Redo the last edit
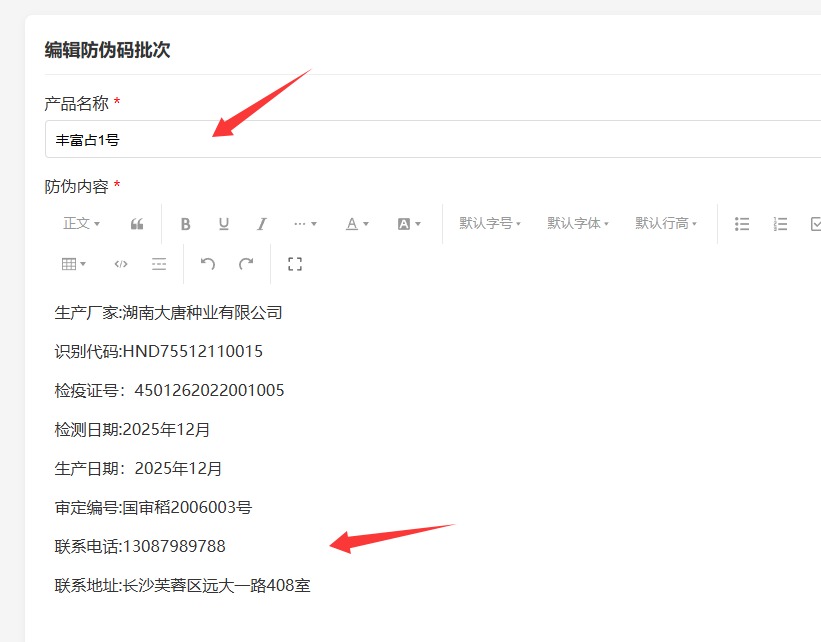Viewport: 821px width, 642px height. coord(246,264)
